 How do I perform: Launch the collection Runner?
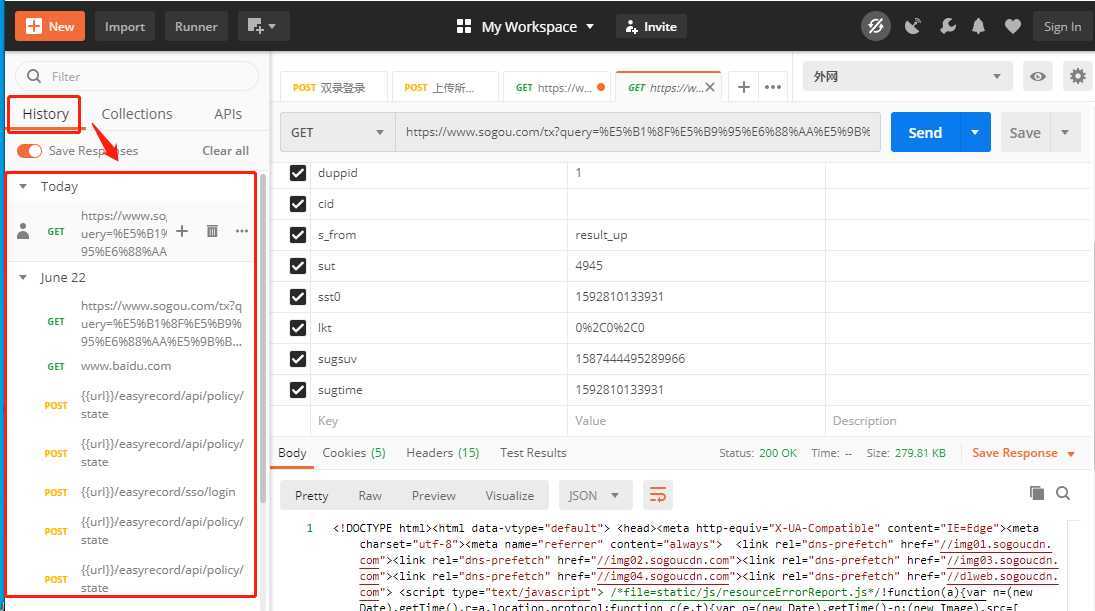(x=196, y=27)
